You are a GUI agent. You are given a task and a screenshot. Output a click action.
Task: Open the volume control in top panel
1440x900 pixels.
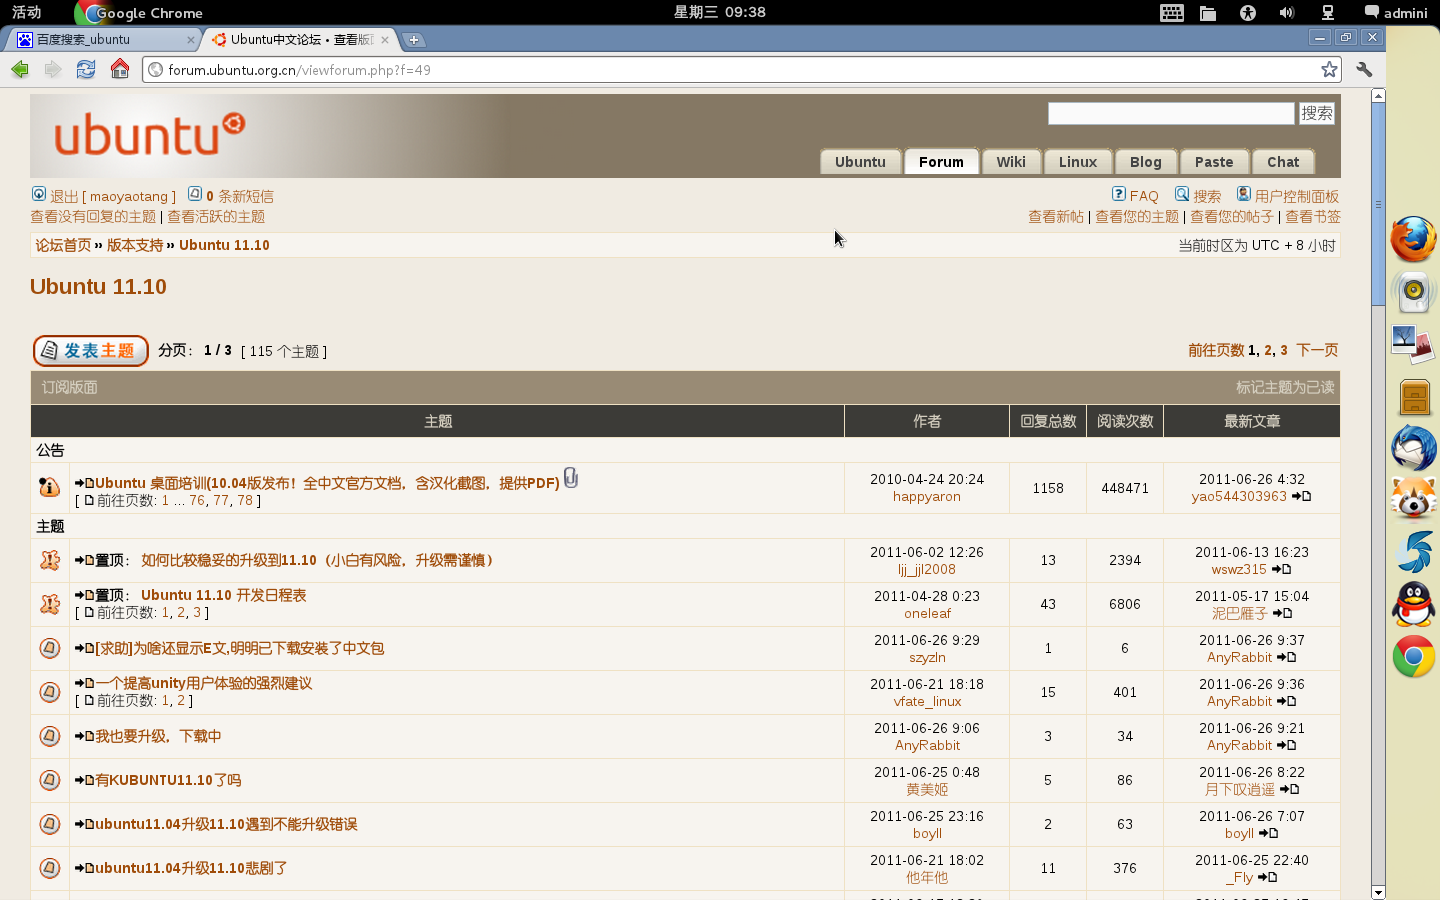tap(1287, 13)
